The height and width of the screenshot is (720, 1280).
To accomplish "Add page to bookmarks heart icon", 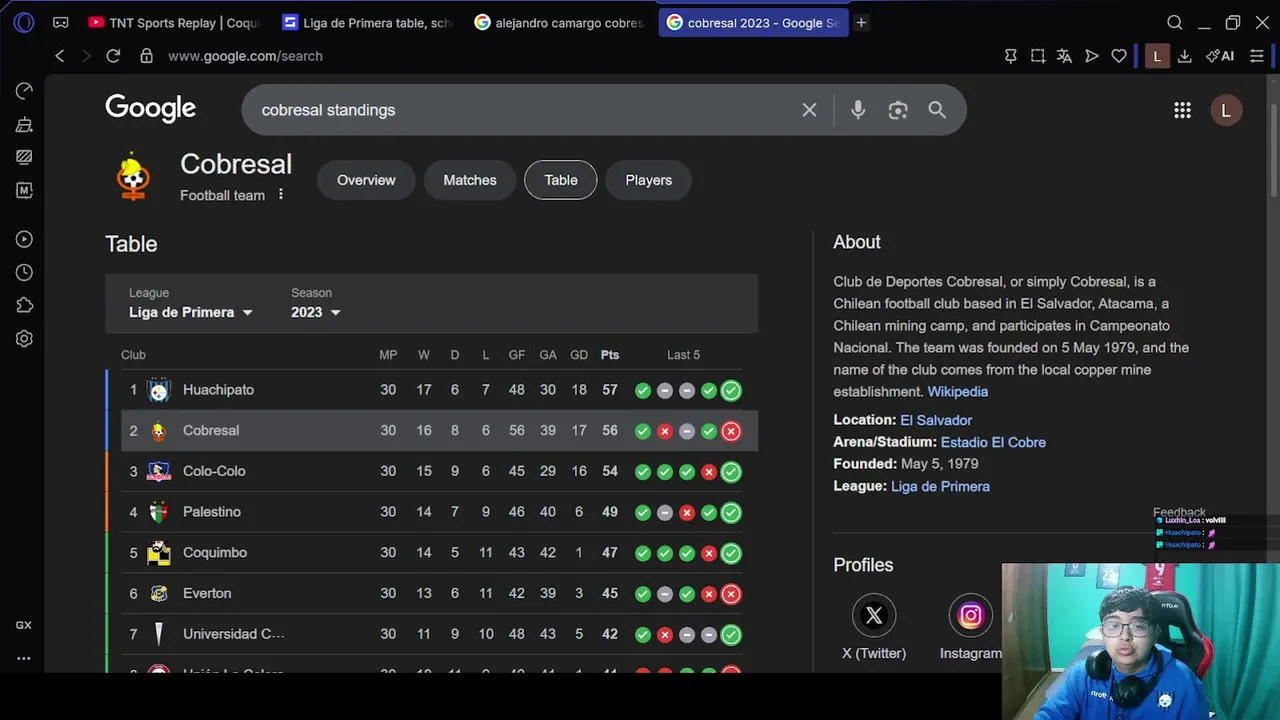I will [x=1119, y=56].
